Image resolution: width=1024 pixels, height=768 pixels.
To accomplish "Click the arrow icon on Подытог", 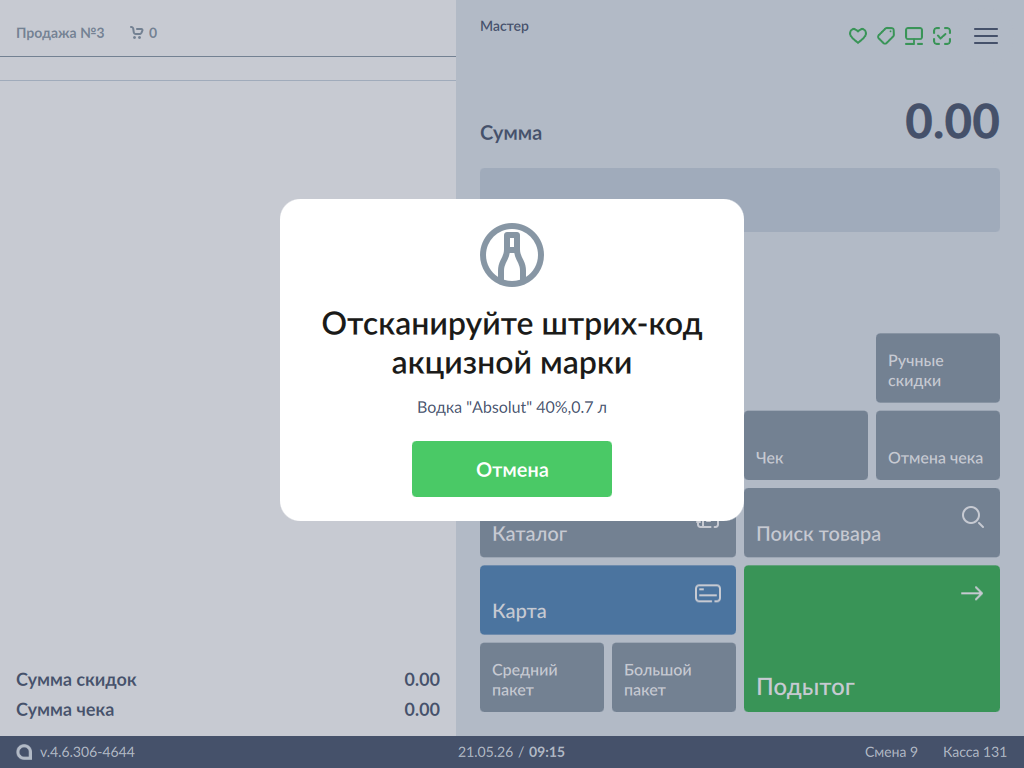I will click(x=972, y=593).
